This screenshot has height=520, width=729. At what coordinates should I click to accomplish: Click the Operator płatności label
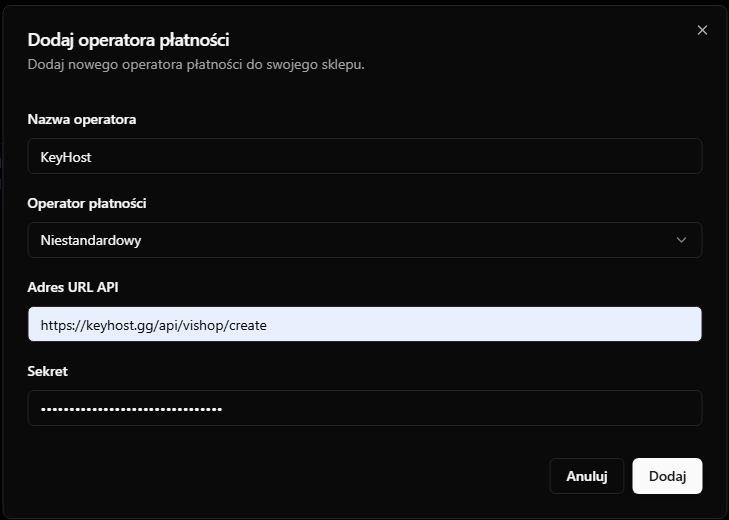click(87, 203)
